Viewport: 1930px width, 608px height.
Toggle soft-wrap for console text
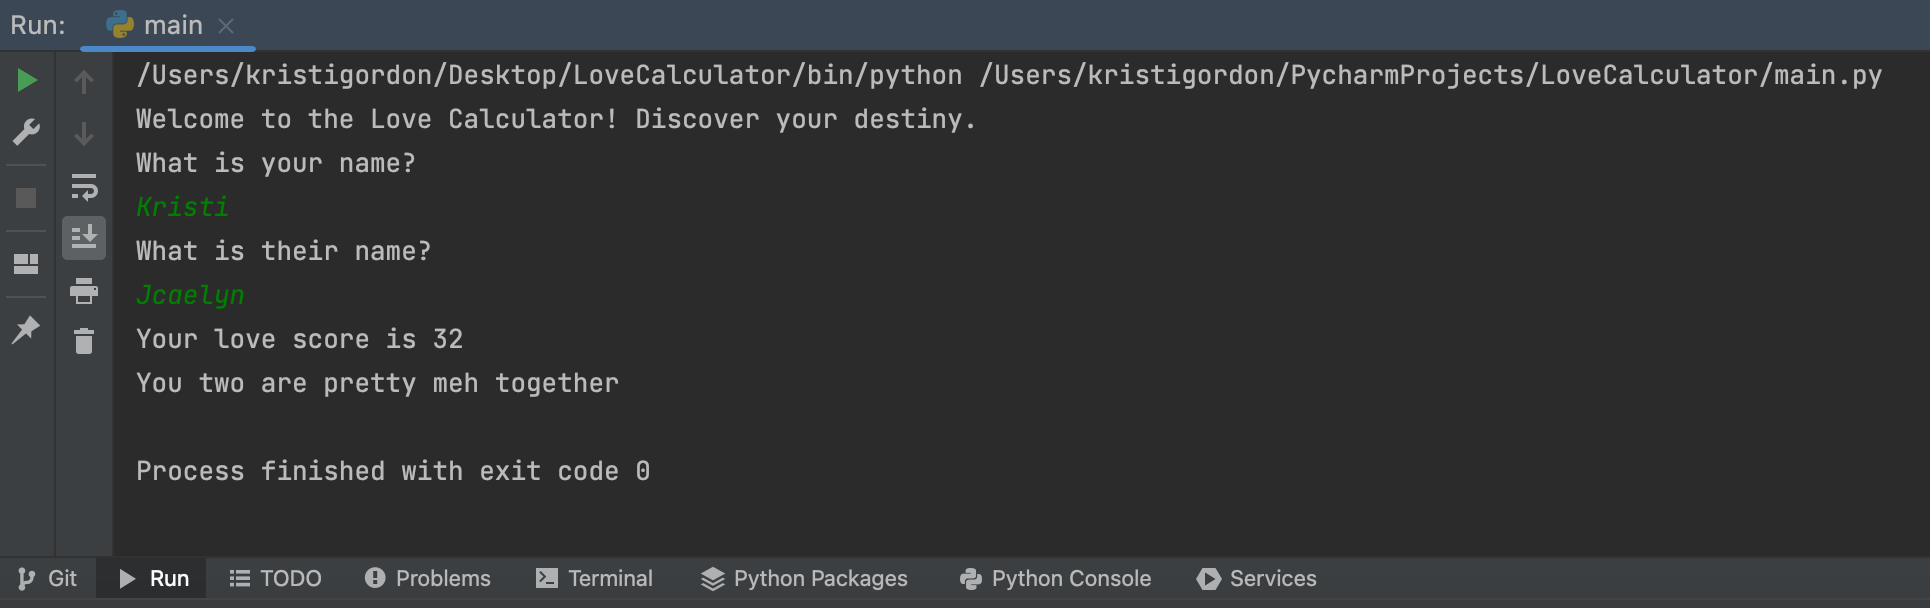coord(84,187)
